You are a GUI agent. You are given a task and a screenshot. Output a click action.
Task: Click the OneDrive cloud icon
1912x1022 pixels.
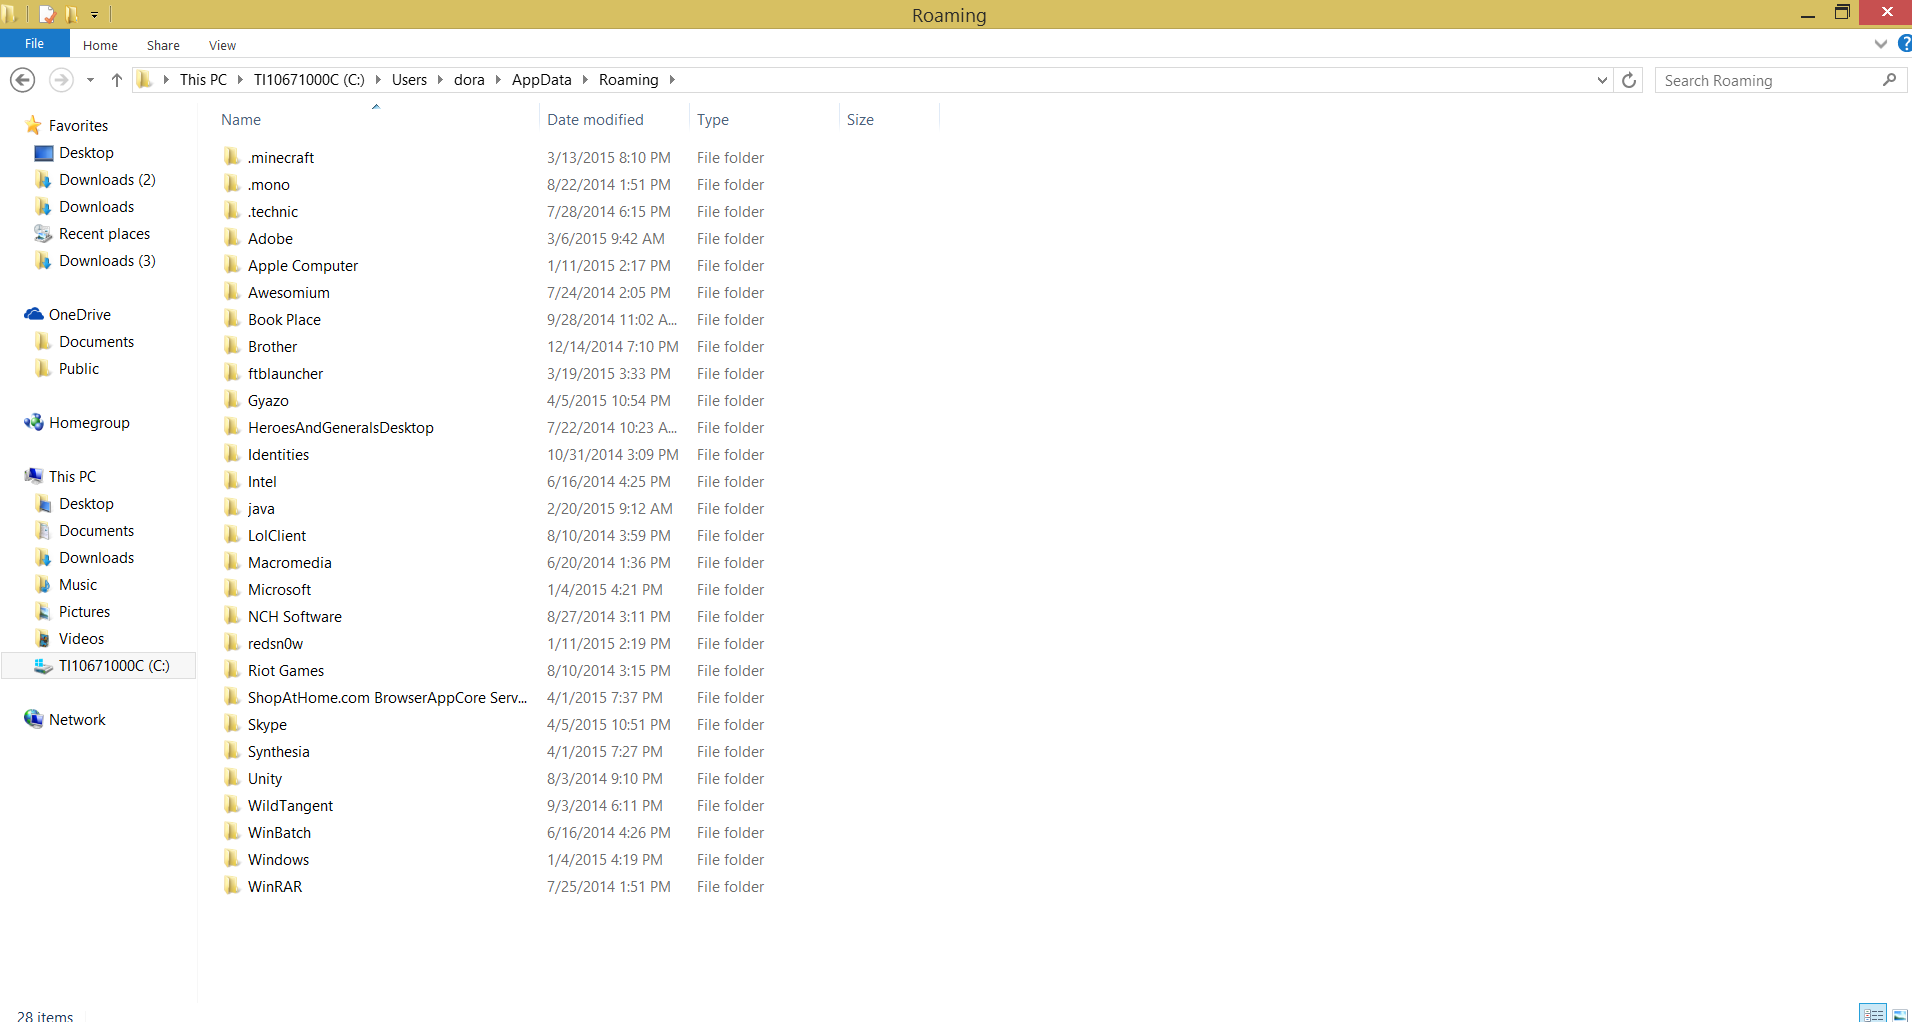click(34, 314)
